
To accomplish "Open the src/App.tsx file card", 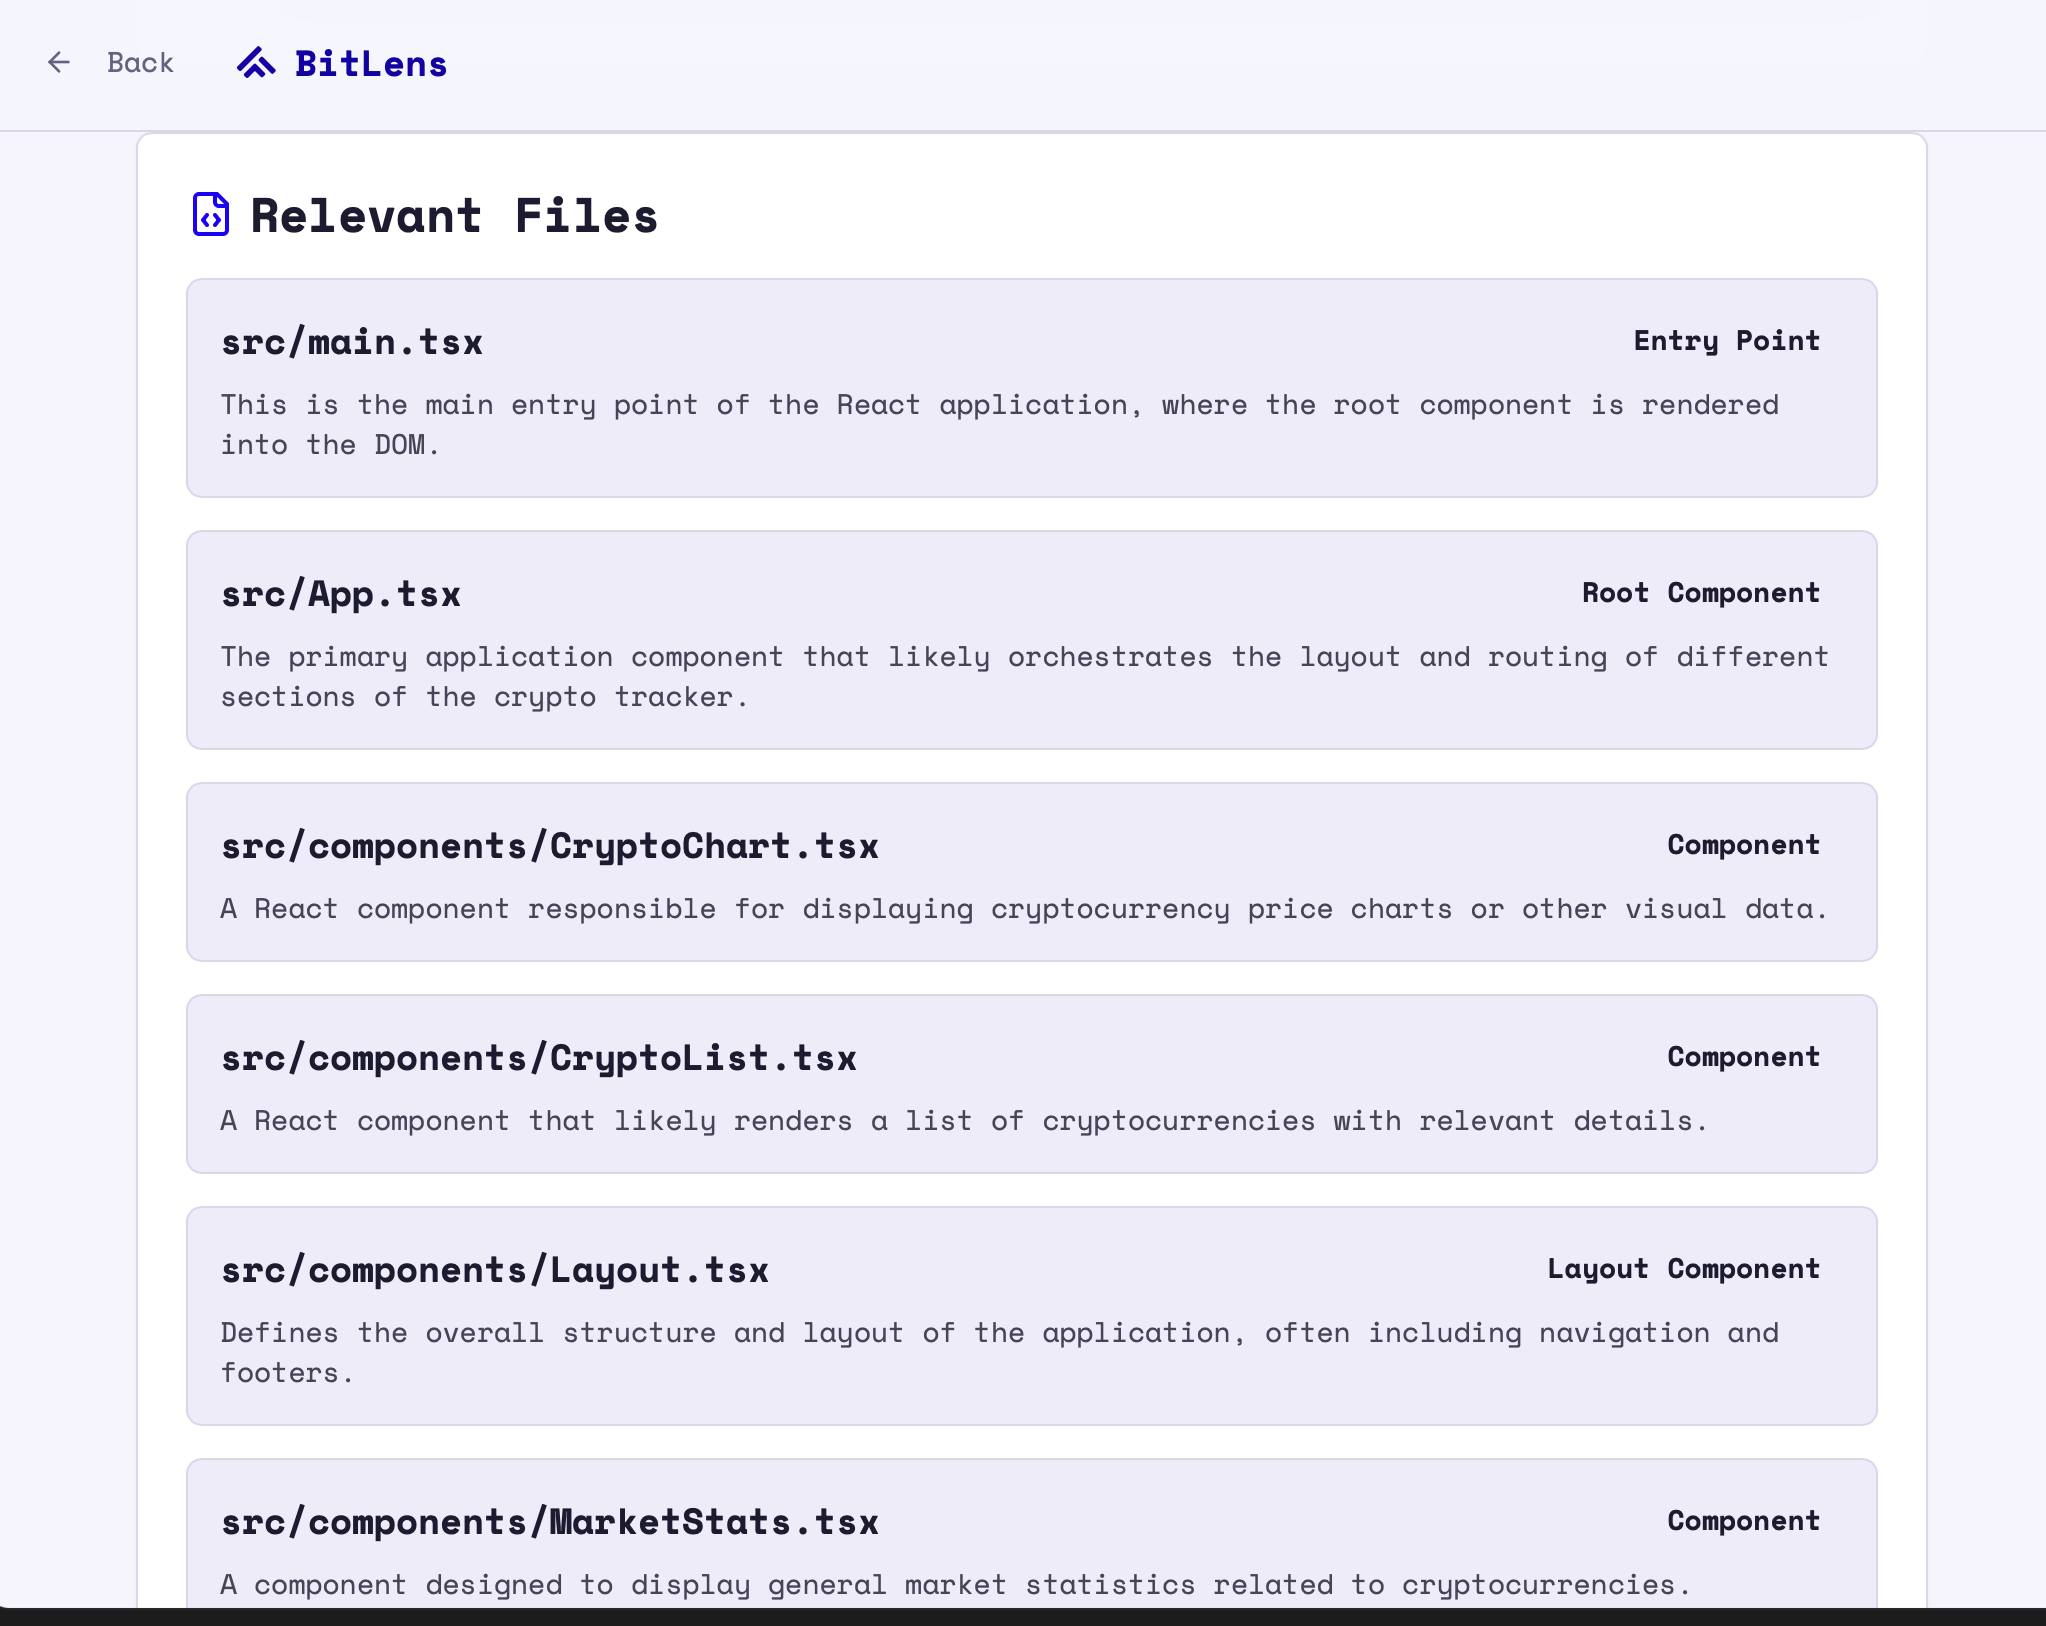I will pyautogui.click(x=1030, y=640).
